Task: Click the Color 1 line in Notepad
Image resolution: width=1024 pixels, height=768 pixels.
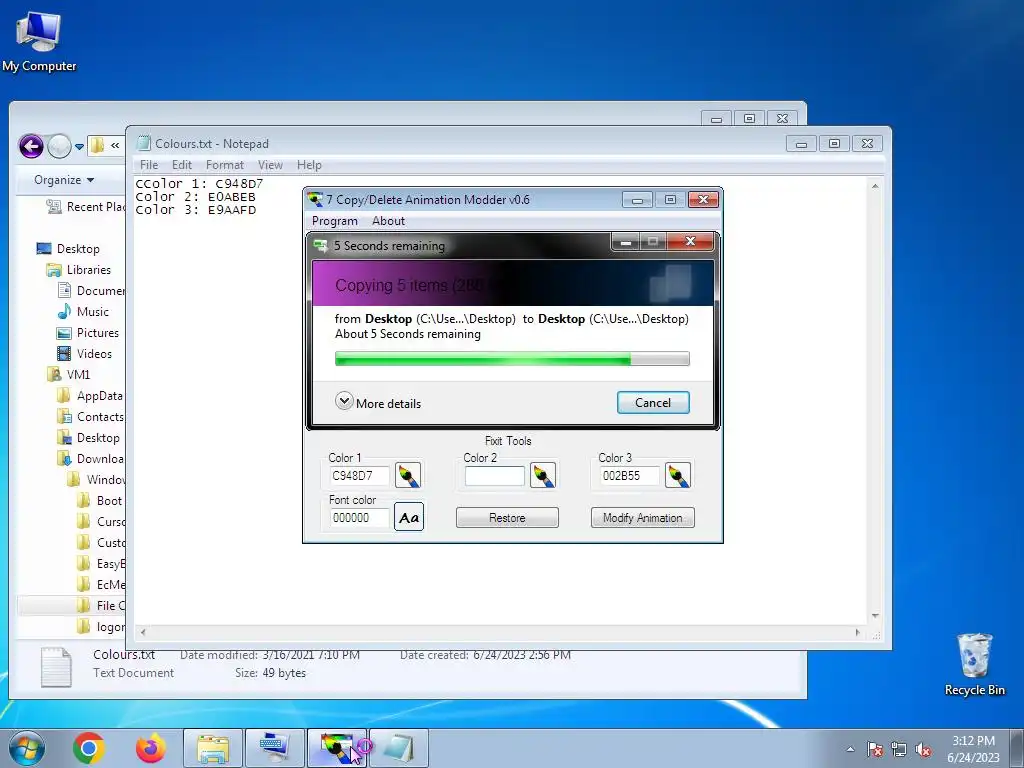Action: (199, 184)
